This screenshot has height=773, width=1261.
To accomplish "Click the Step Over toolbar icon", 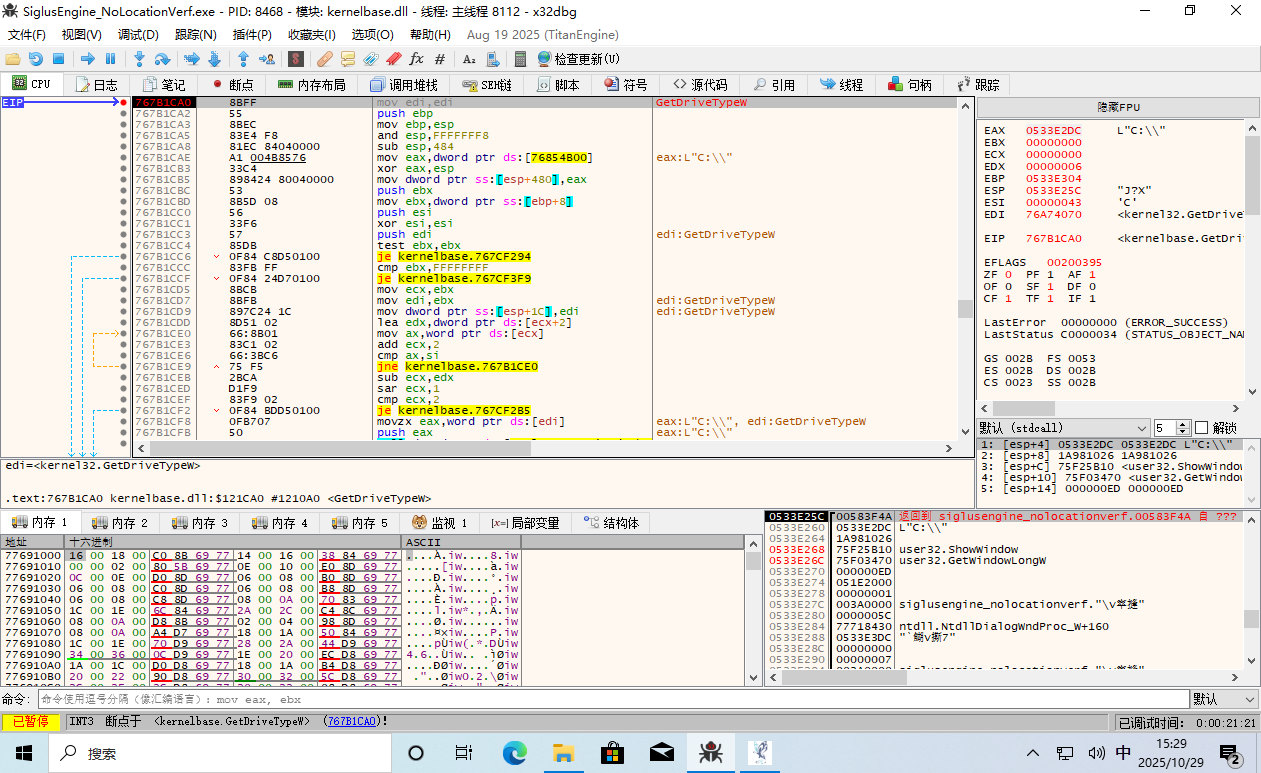I will (163, 59).
